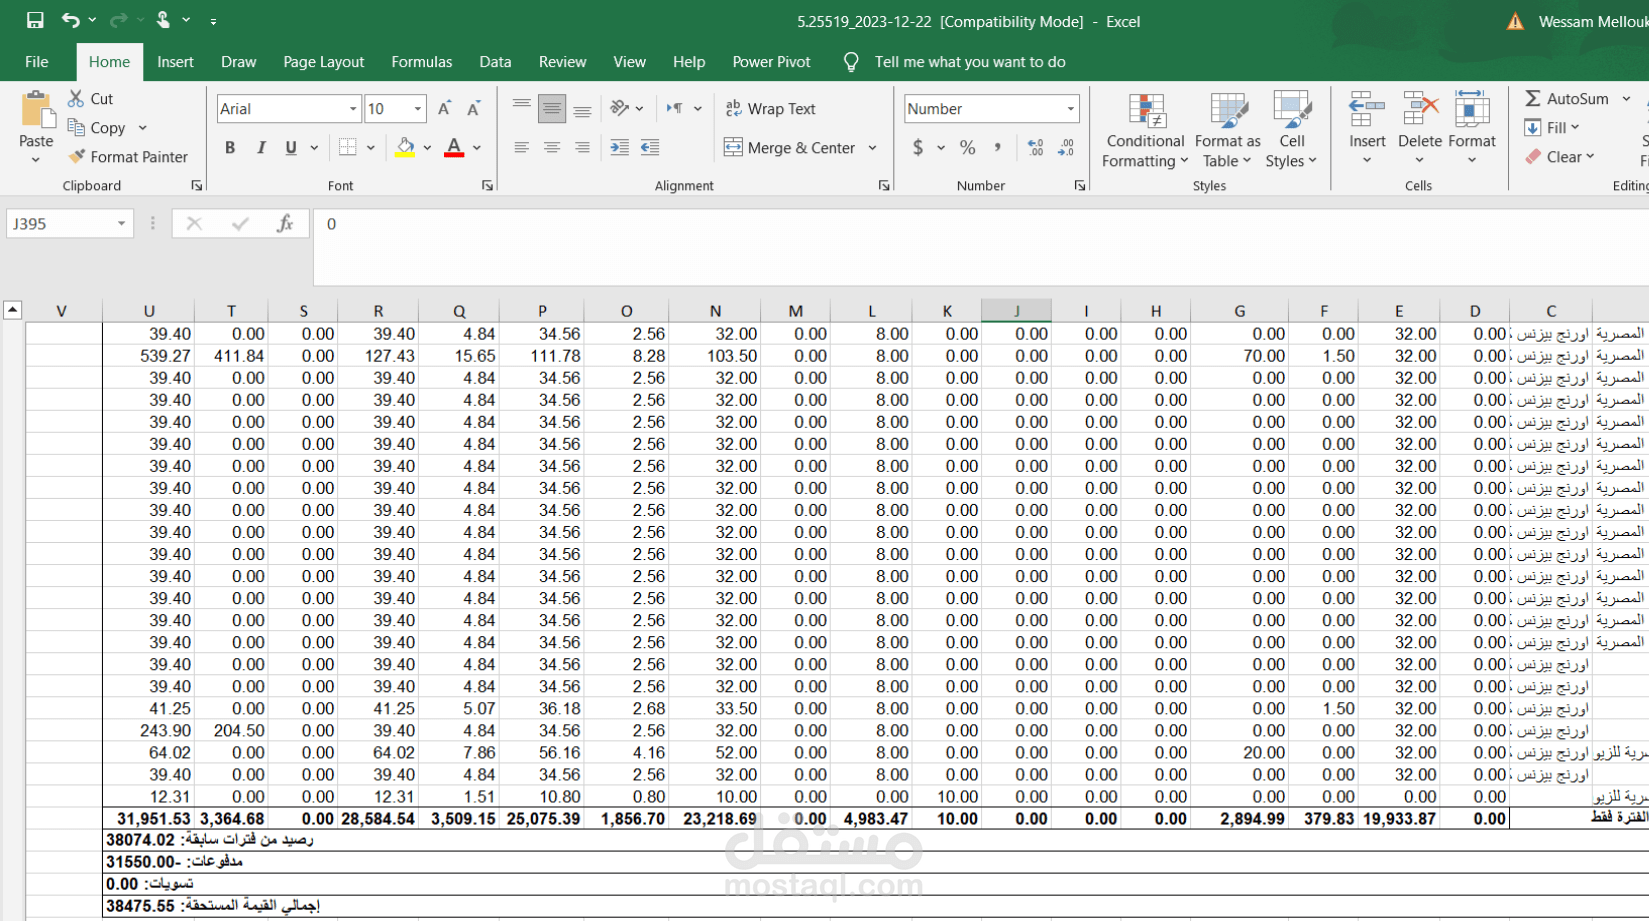Toggle Italic formatting
This screenshot has height=921, width=1649.
261,147
